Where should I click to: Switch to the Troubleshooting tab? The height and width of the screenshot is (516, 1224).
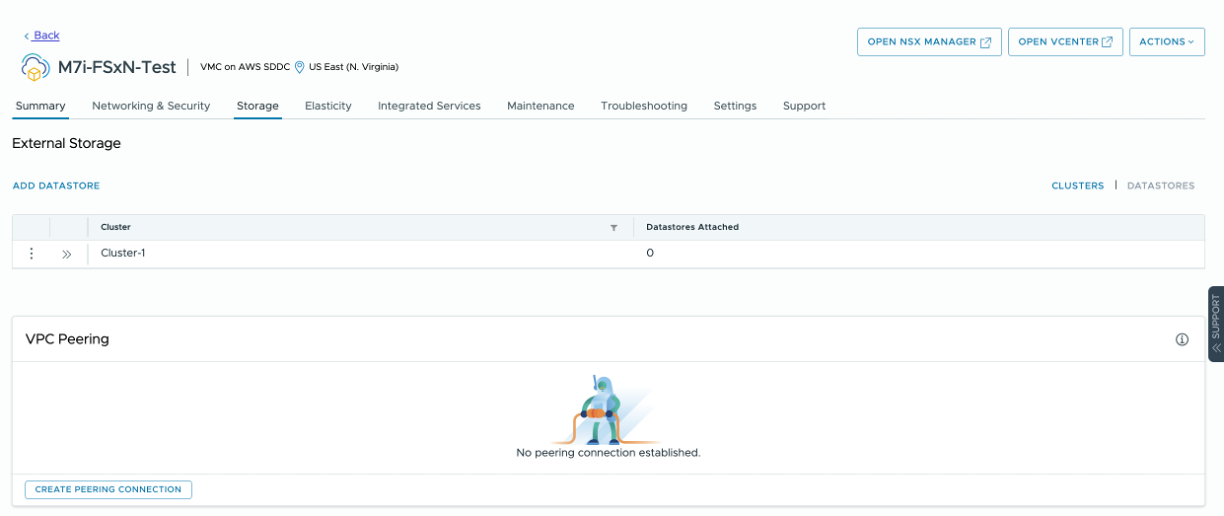click(644, 106)
